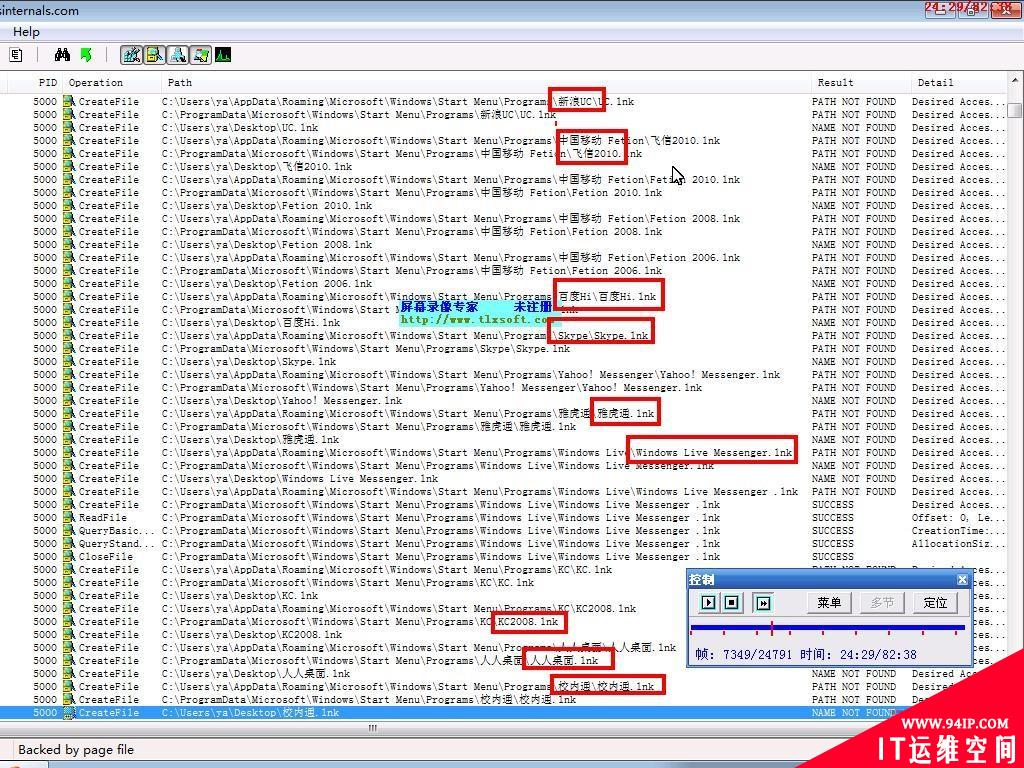Click the 'AllocationSiz...' detail cell
The width and height of the screenshot is (1024, 768).
click(x=957, y=543)
